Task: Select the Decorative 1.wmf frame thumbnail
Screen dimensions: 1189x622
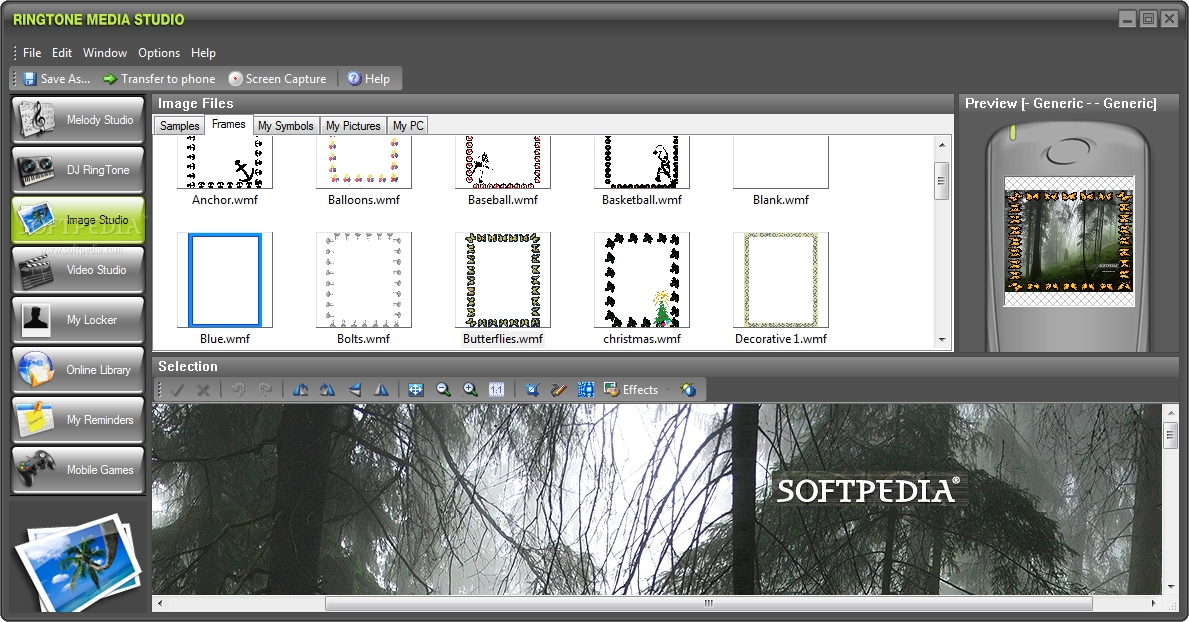Action: 781,280
